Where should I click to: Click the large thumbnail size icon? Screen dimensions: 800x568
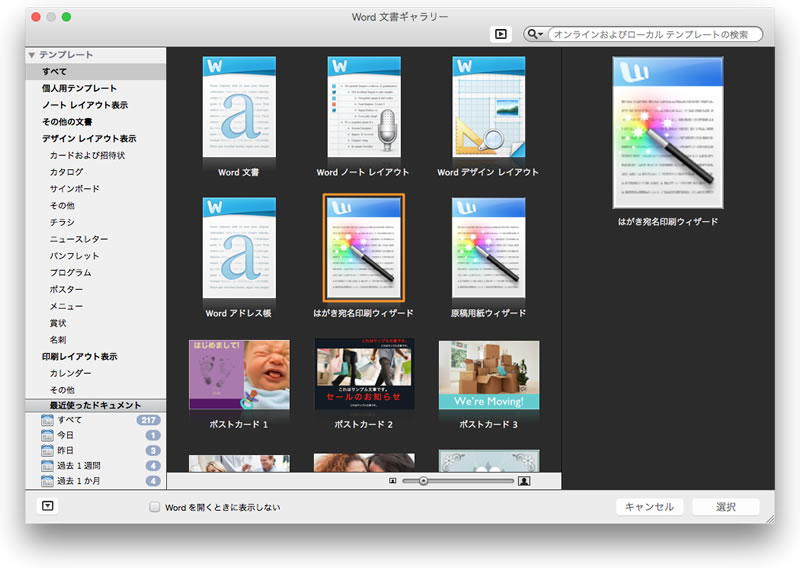point(524,481)
